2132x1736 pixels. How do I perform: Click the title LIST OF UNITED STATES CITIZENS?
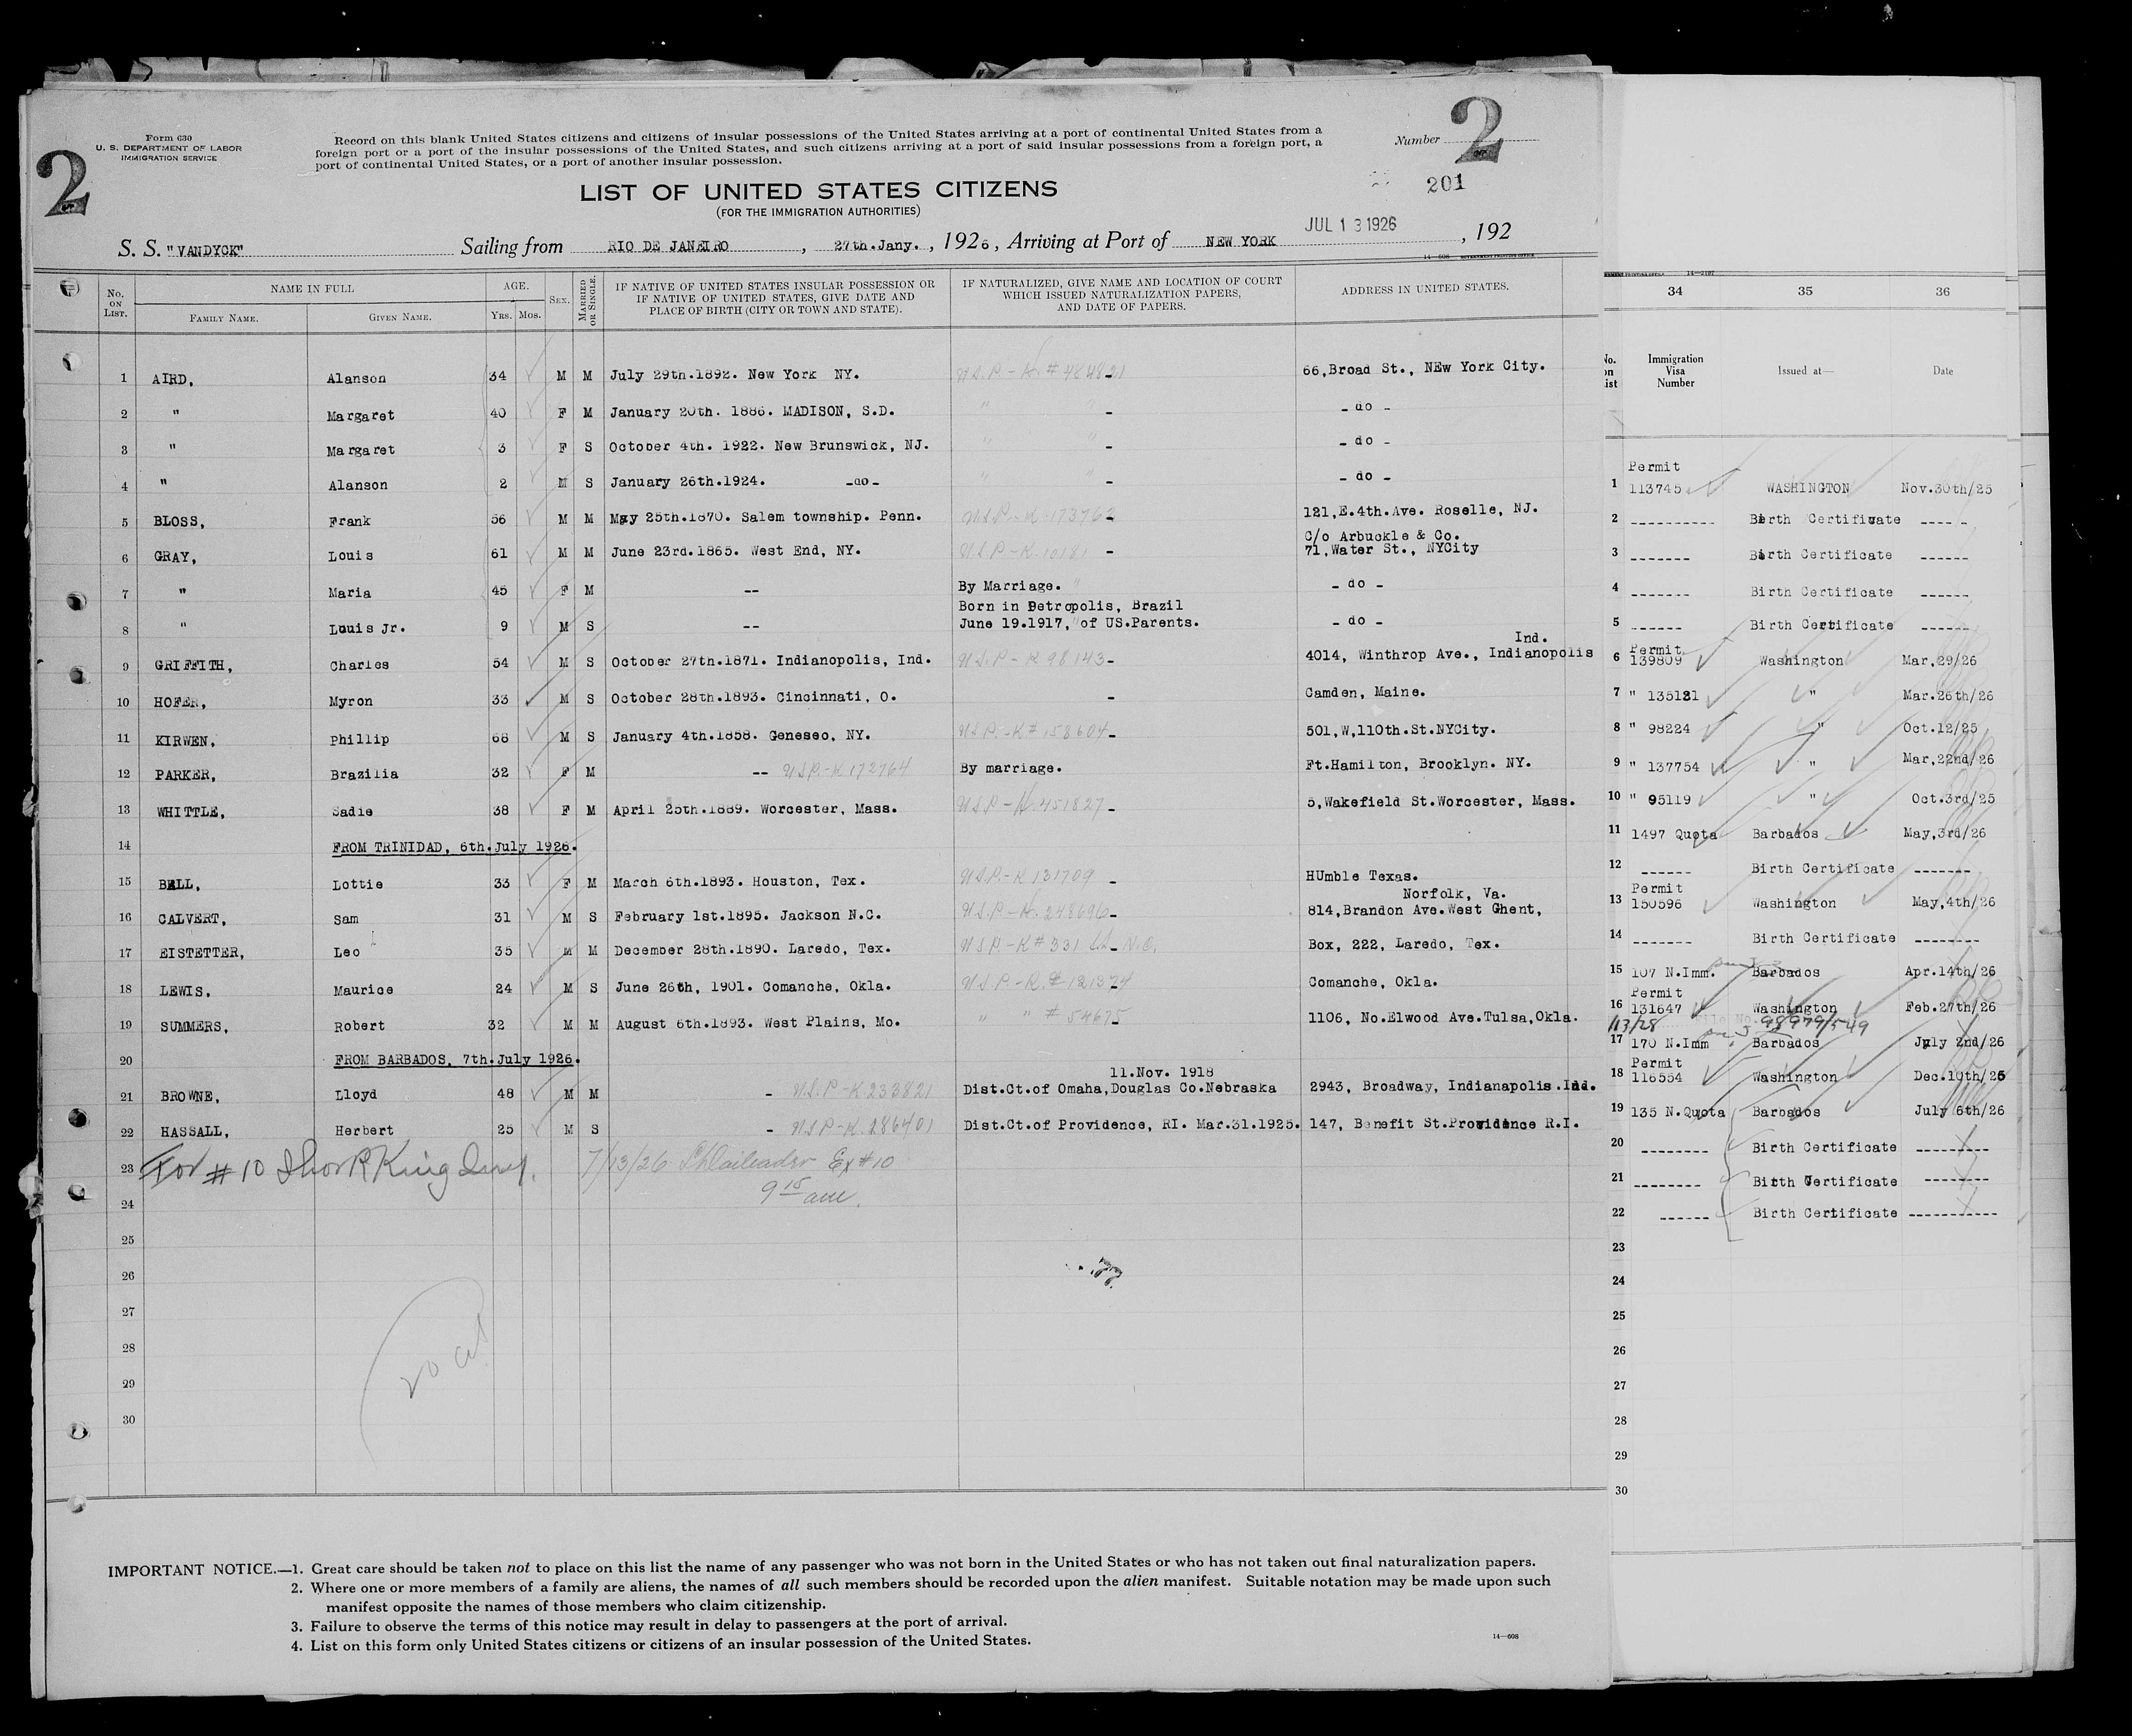tap(818, 190)
